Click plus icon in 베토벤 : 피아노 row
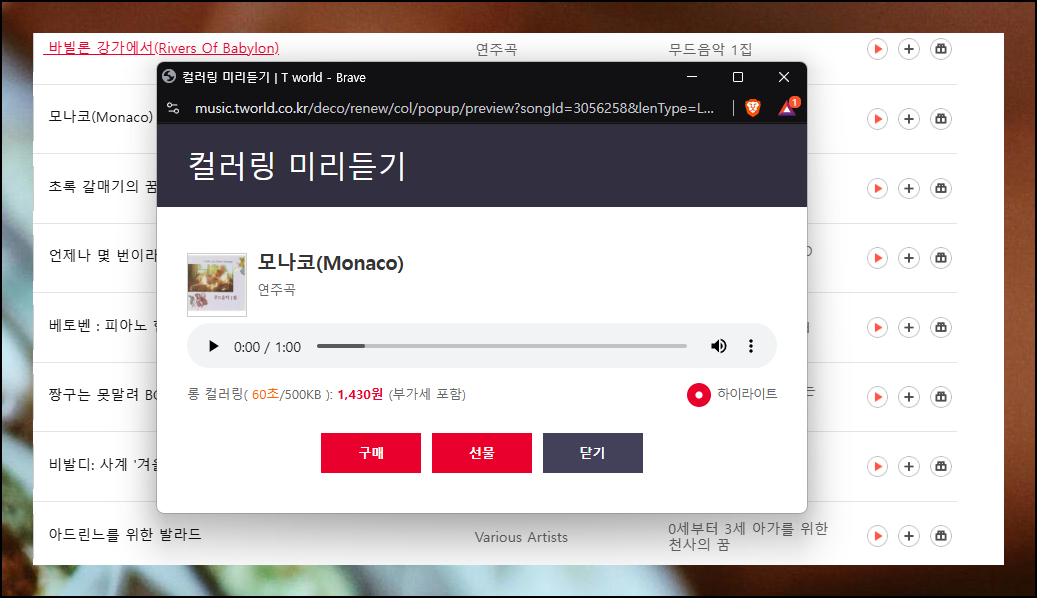The height and width of the screenshot is (598, 1037). pyautogui.click(x=909, y=327)
